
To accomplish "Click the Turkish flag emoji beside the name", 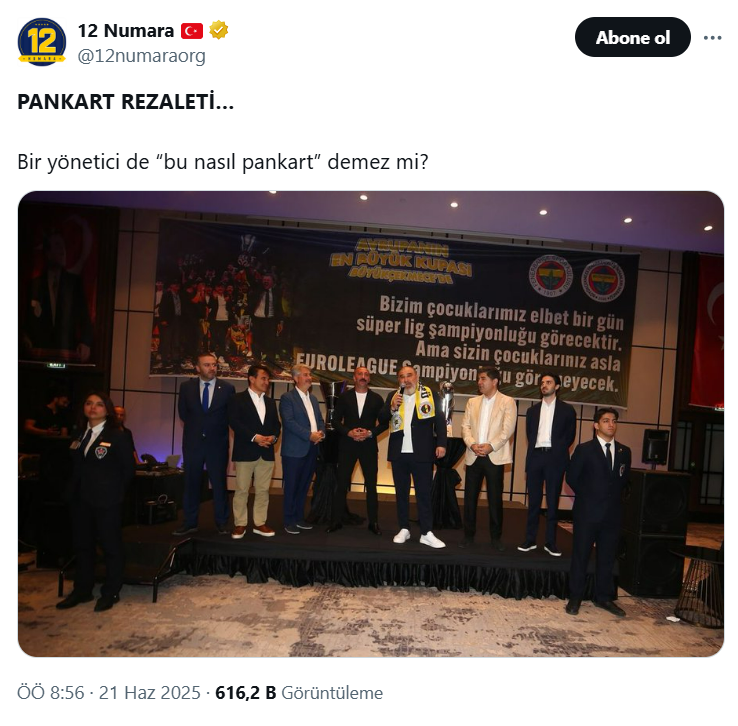I will click(x=192, y=31).
